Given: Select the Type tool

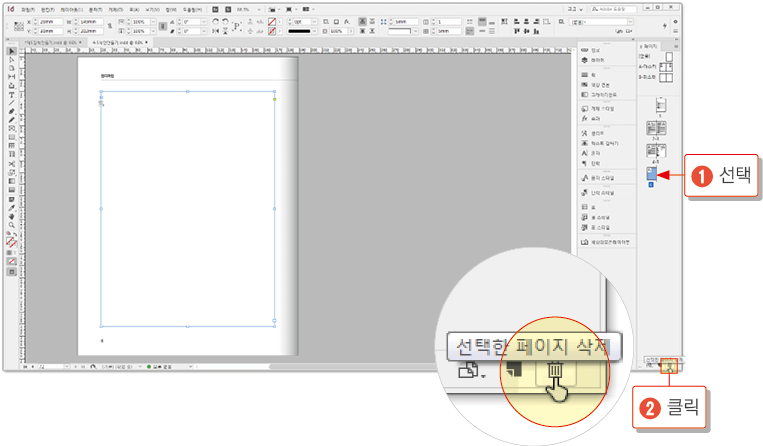Looking at the screenshot, I should click(12, 95).
